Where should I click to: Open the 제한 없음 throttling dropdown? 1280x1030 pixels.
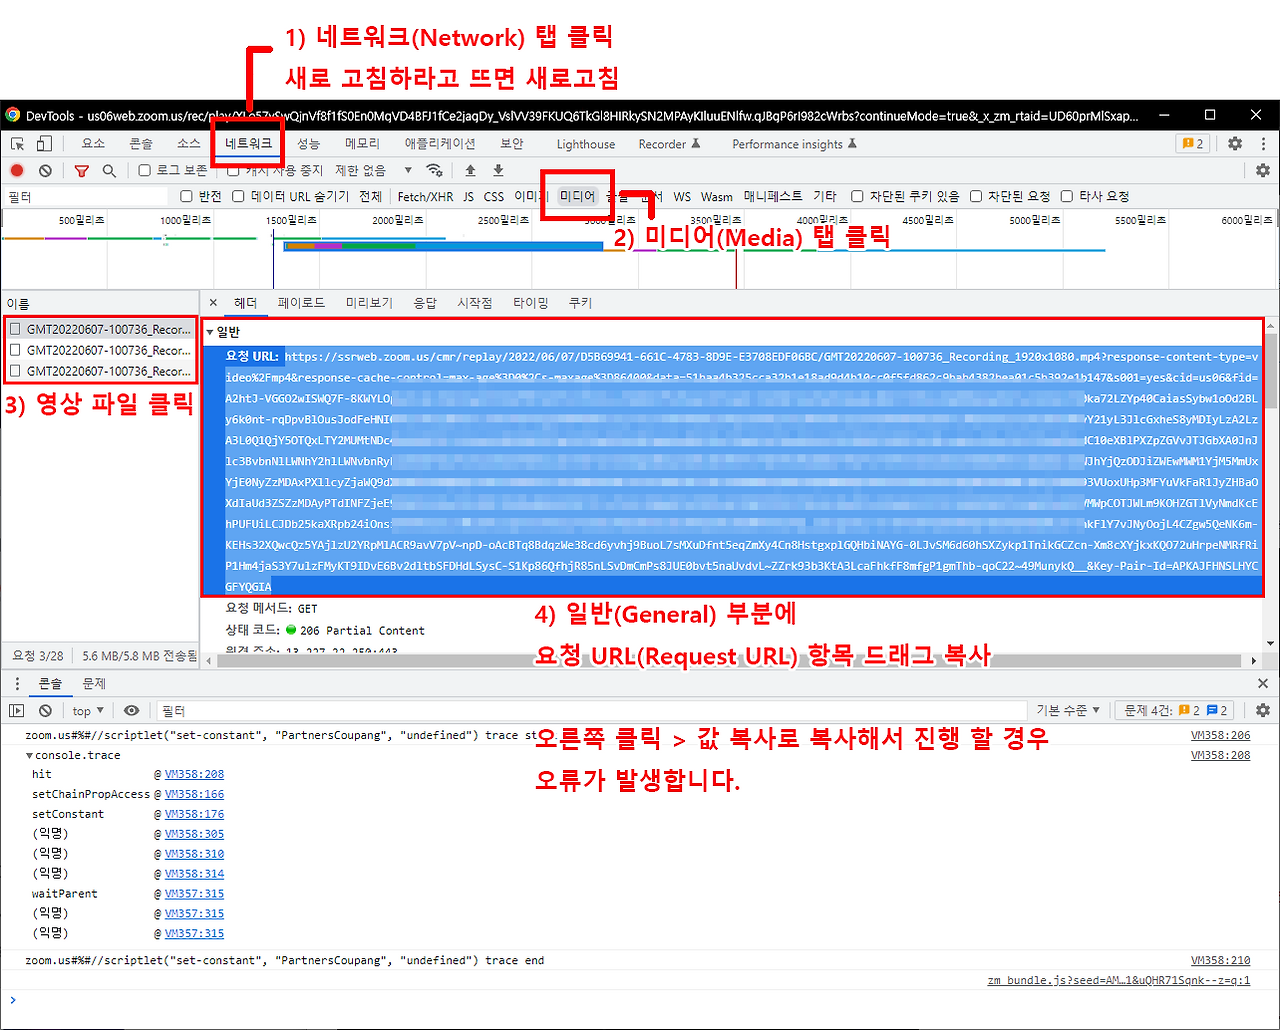pos(373,170)
